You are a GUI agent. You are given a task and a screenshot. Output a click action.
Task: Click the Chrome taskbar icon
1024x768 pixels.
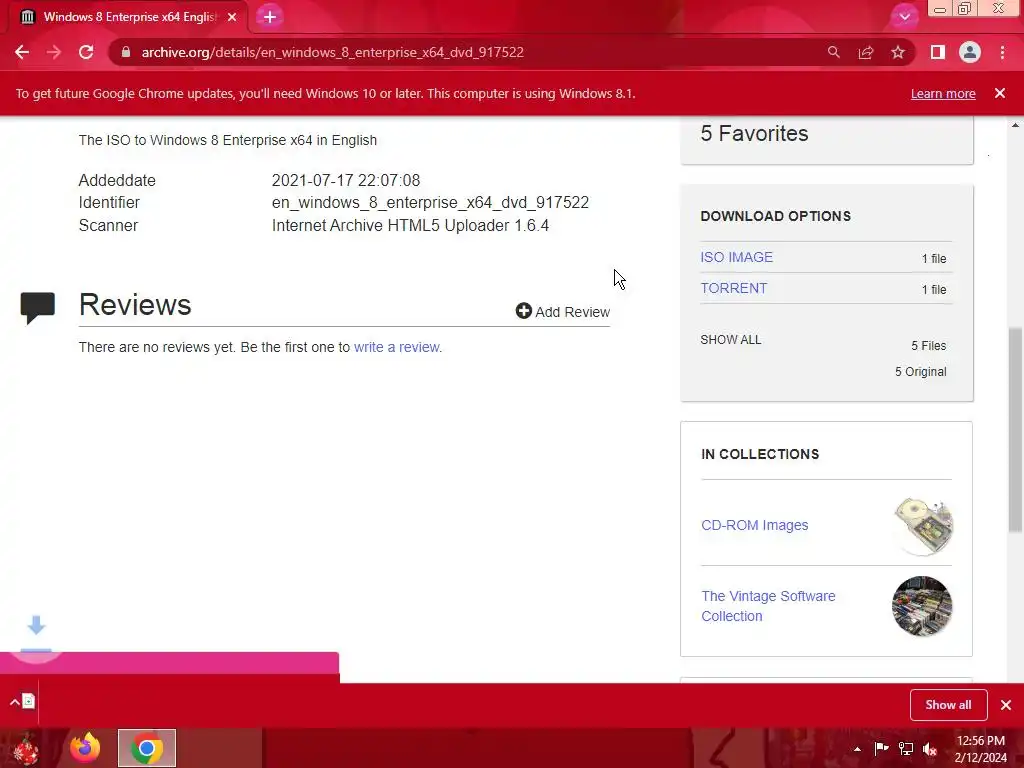pyautogui.click(x=147, y=748)
